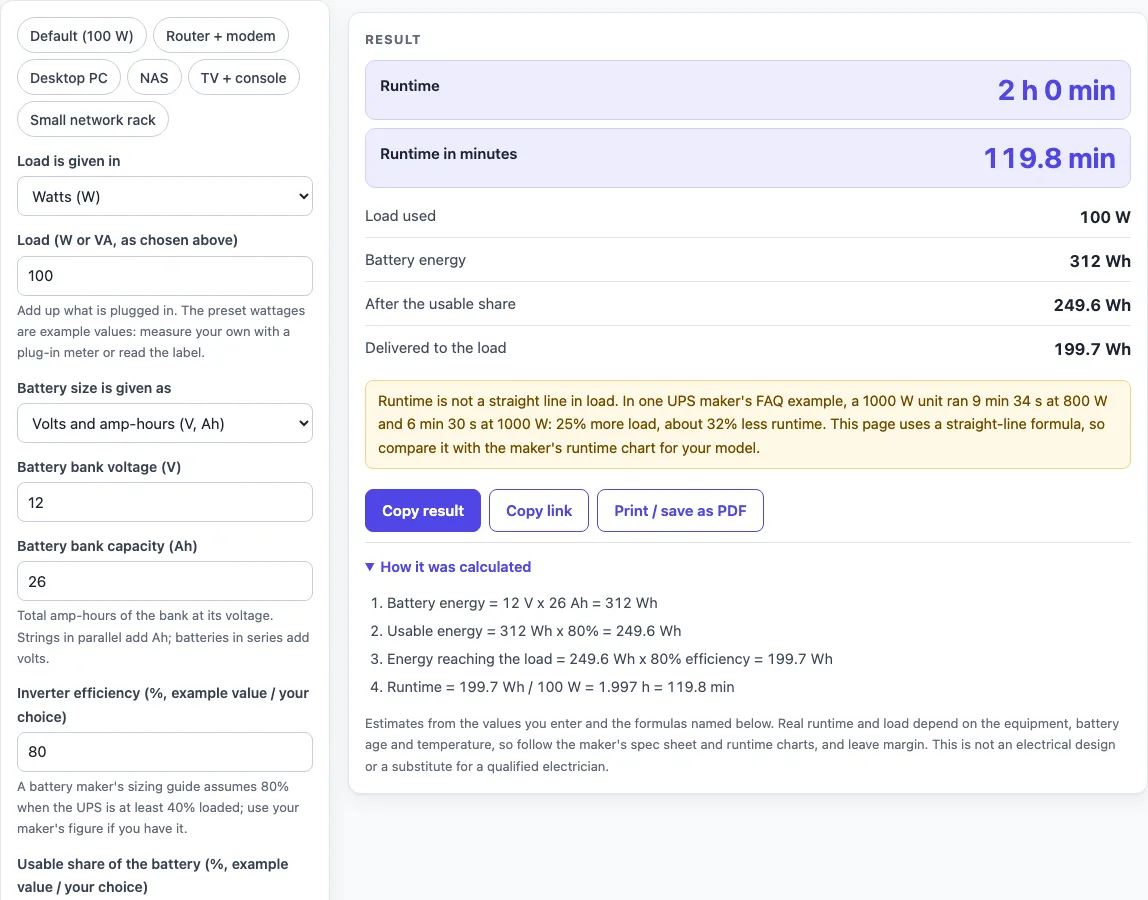
Task: Click the yellow 'Runtime is not a straight line' notice
Action: click(748, 425)
